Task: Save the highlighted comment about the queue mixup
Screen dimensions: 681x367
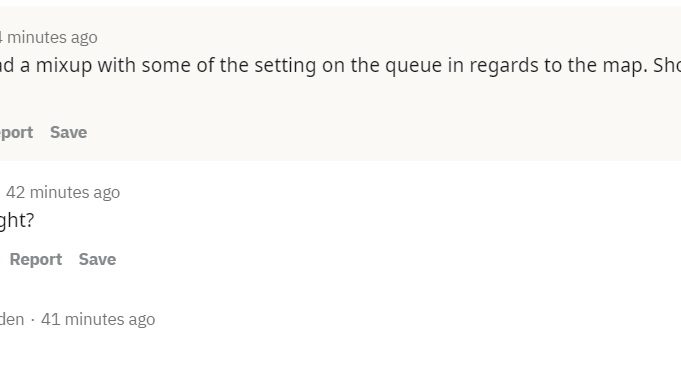Action: tap(68, 132)
